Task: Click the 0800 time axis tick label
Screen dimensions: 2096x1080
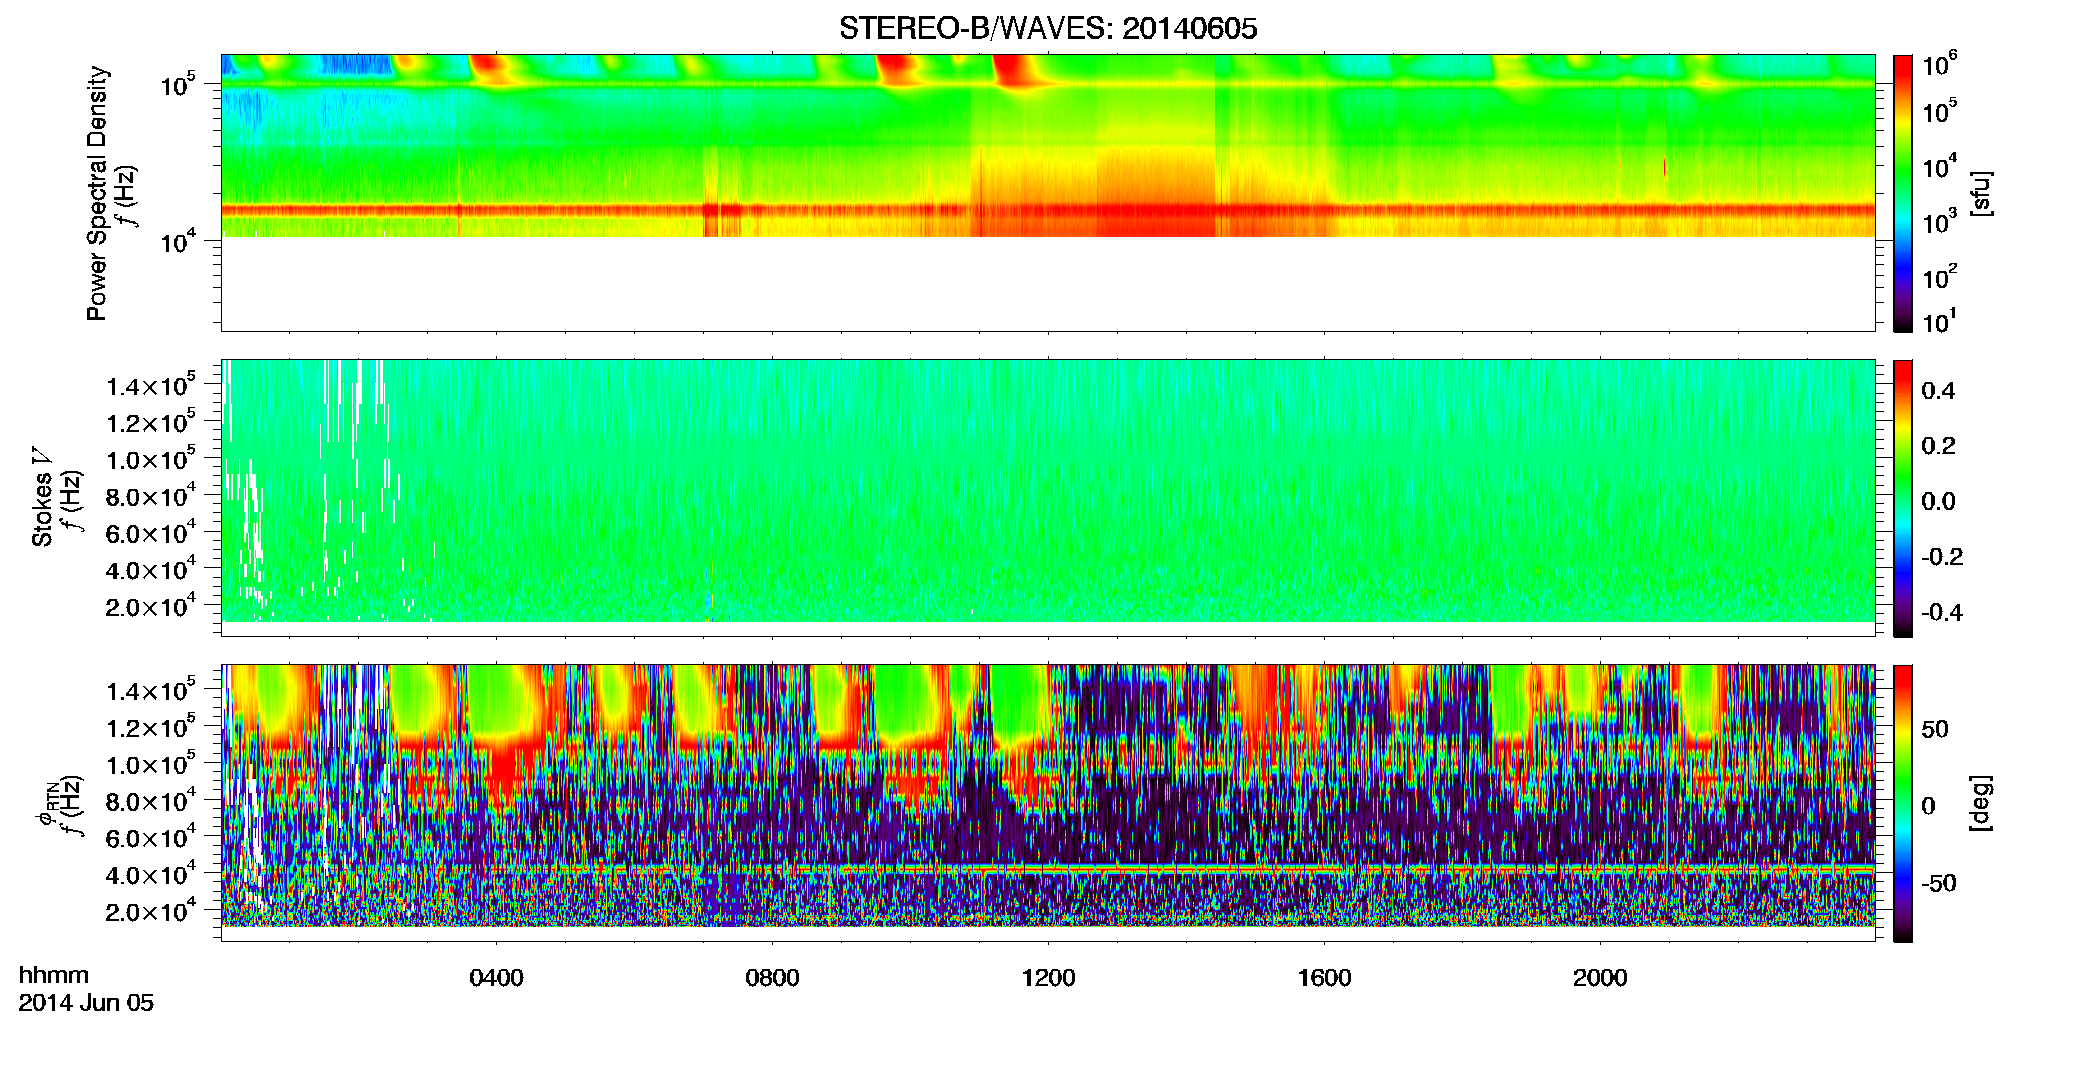Action: tap(772, 978)
